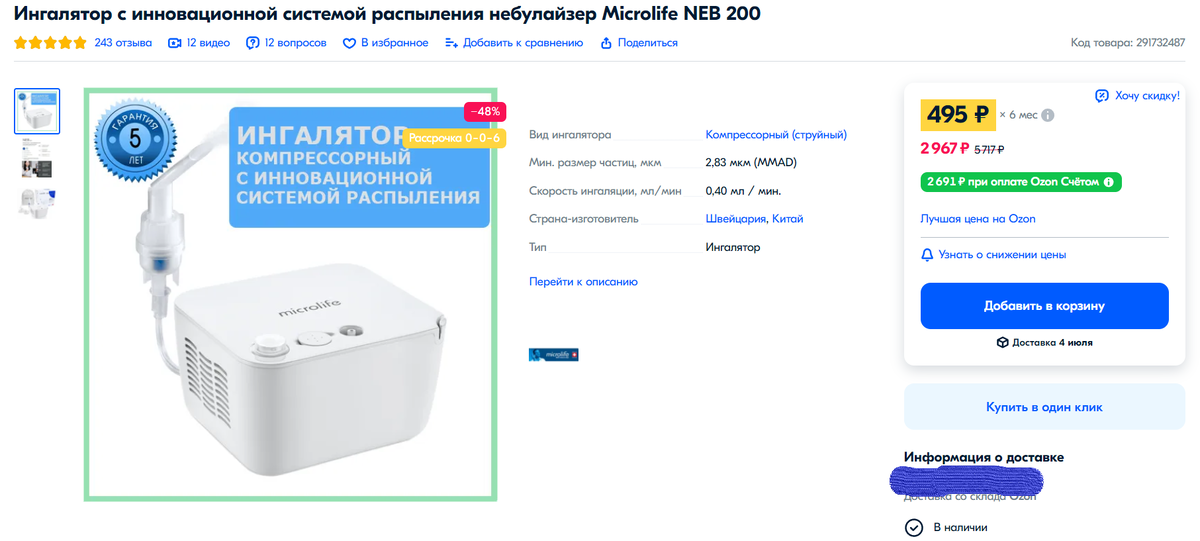
Task: Click the question icon for 12 вопросов
Action: 253,43
